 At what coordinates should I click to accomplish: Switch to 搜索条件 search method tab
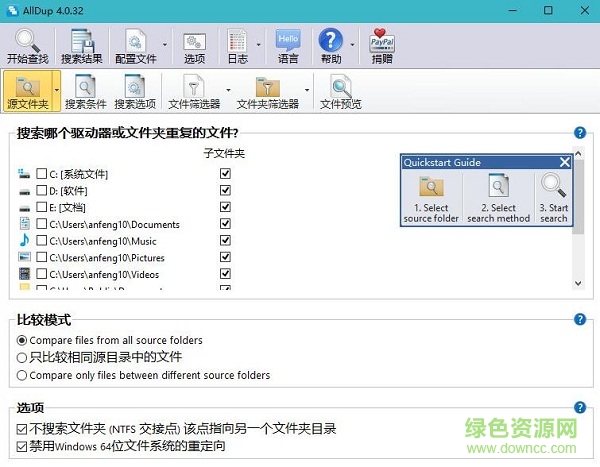point(85,91)
